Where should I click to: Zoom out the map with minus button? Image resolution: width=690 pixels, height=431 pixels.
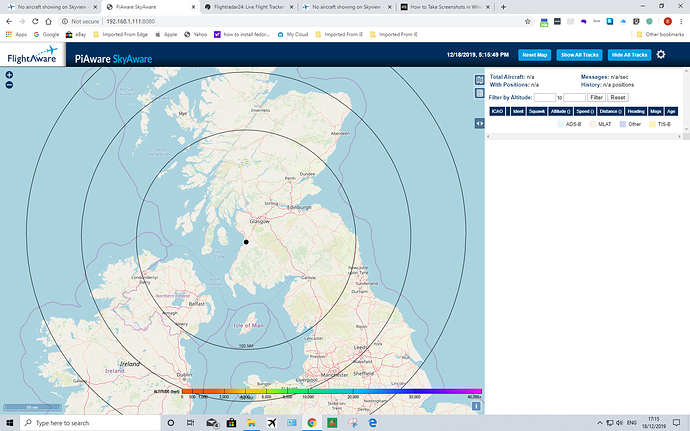(9, 85)
